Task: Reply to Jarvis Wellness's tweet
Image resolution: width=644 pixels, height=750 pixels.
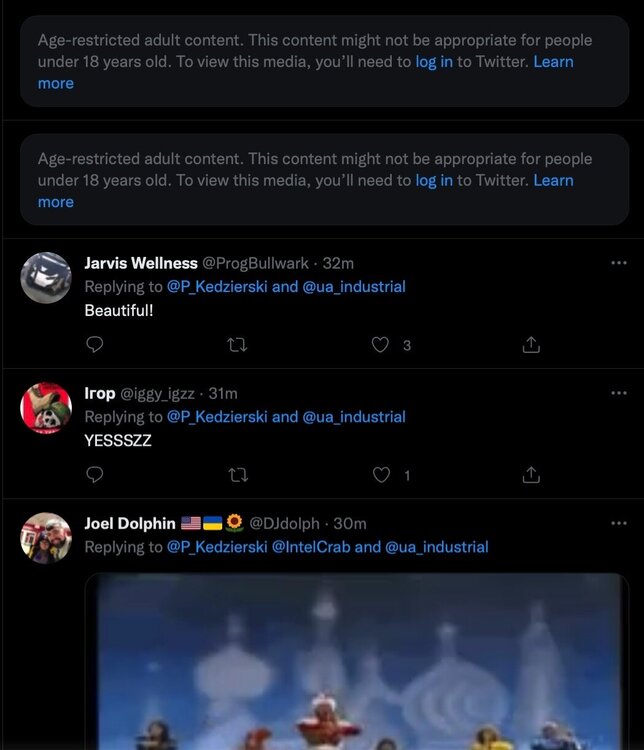Action: 95,345
